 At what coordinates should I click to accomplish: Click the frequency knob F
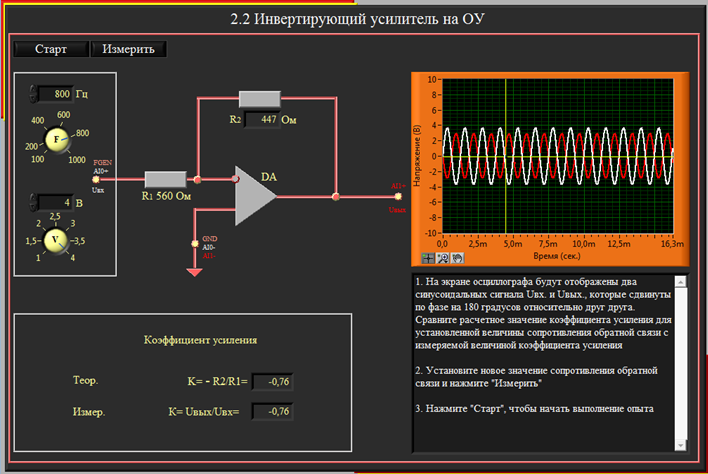(x=57, y=139)
